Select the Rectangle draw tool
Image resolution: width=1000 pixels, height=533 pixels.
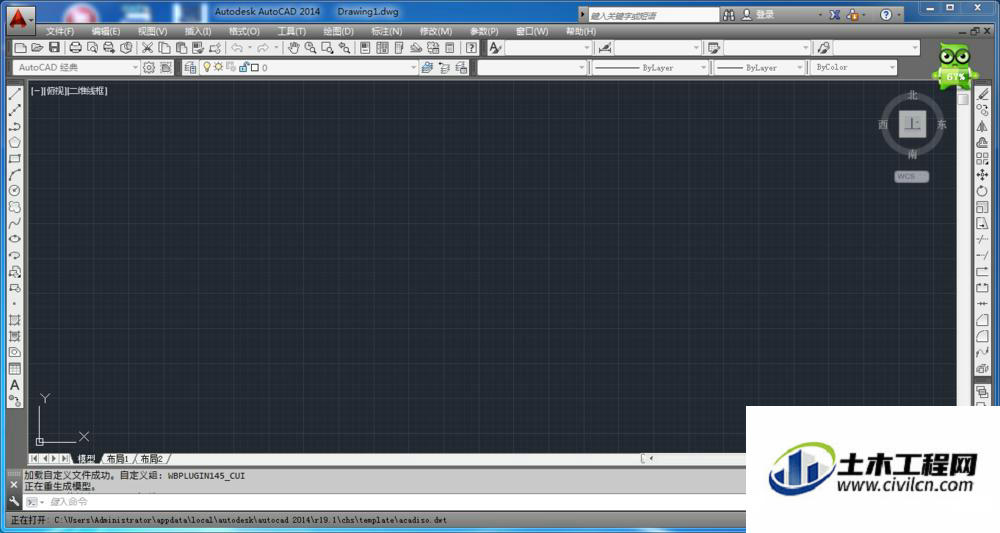pos(15,159)
